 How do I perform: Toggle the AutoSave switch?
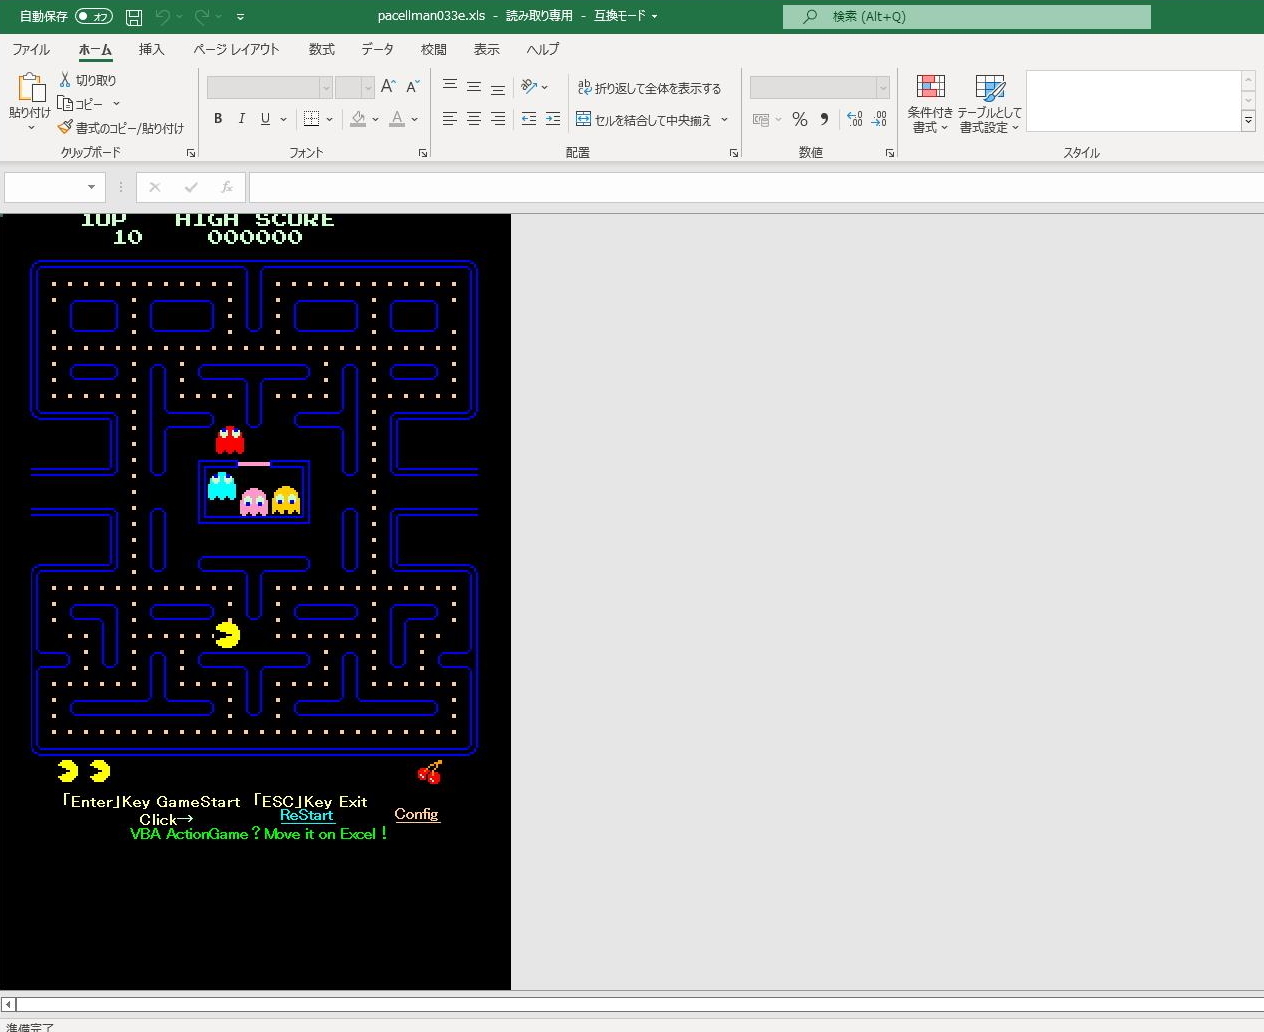pos(94,17)
